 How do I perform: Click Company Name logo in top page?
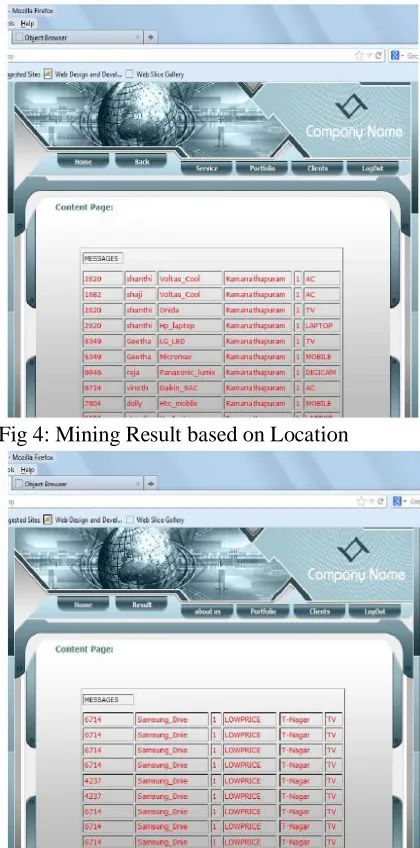click(x=354, y=118)
